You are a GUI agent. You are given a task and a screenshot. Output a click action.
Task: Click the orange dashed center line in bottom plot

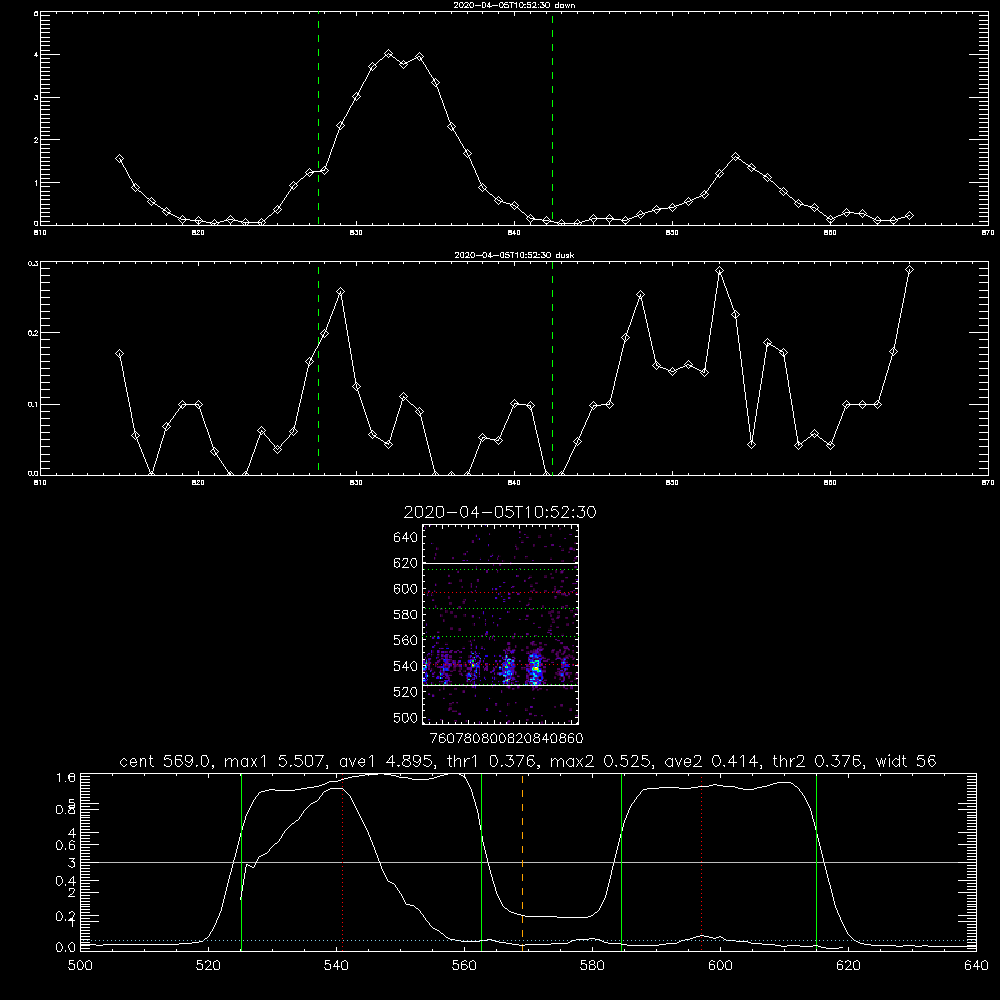click(x=522, y=861)
